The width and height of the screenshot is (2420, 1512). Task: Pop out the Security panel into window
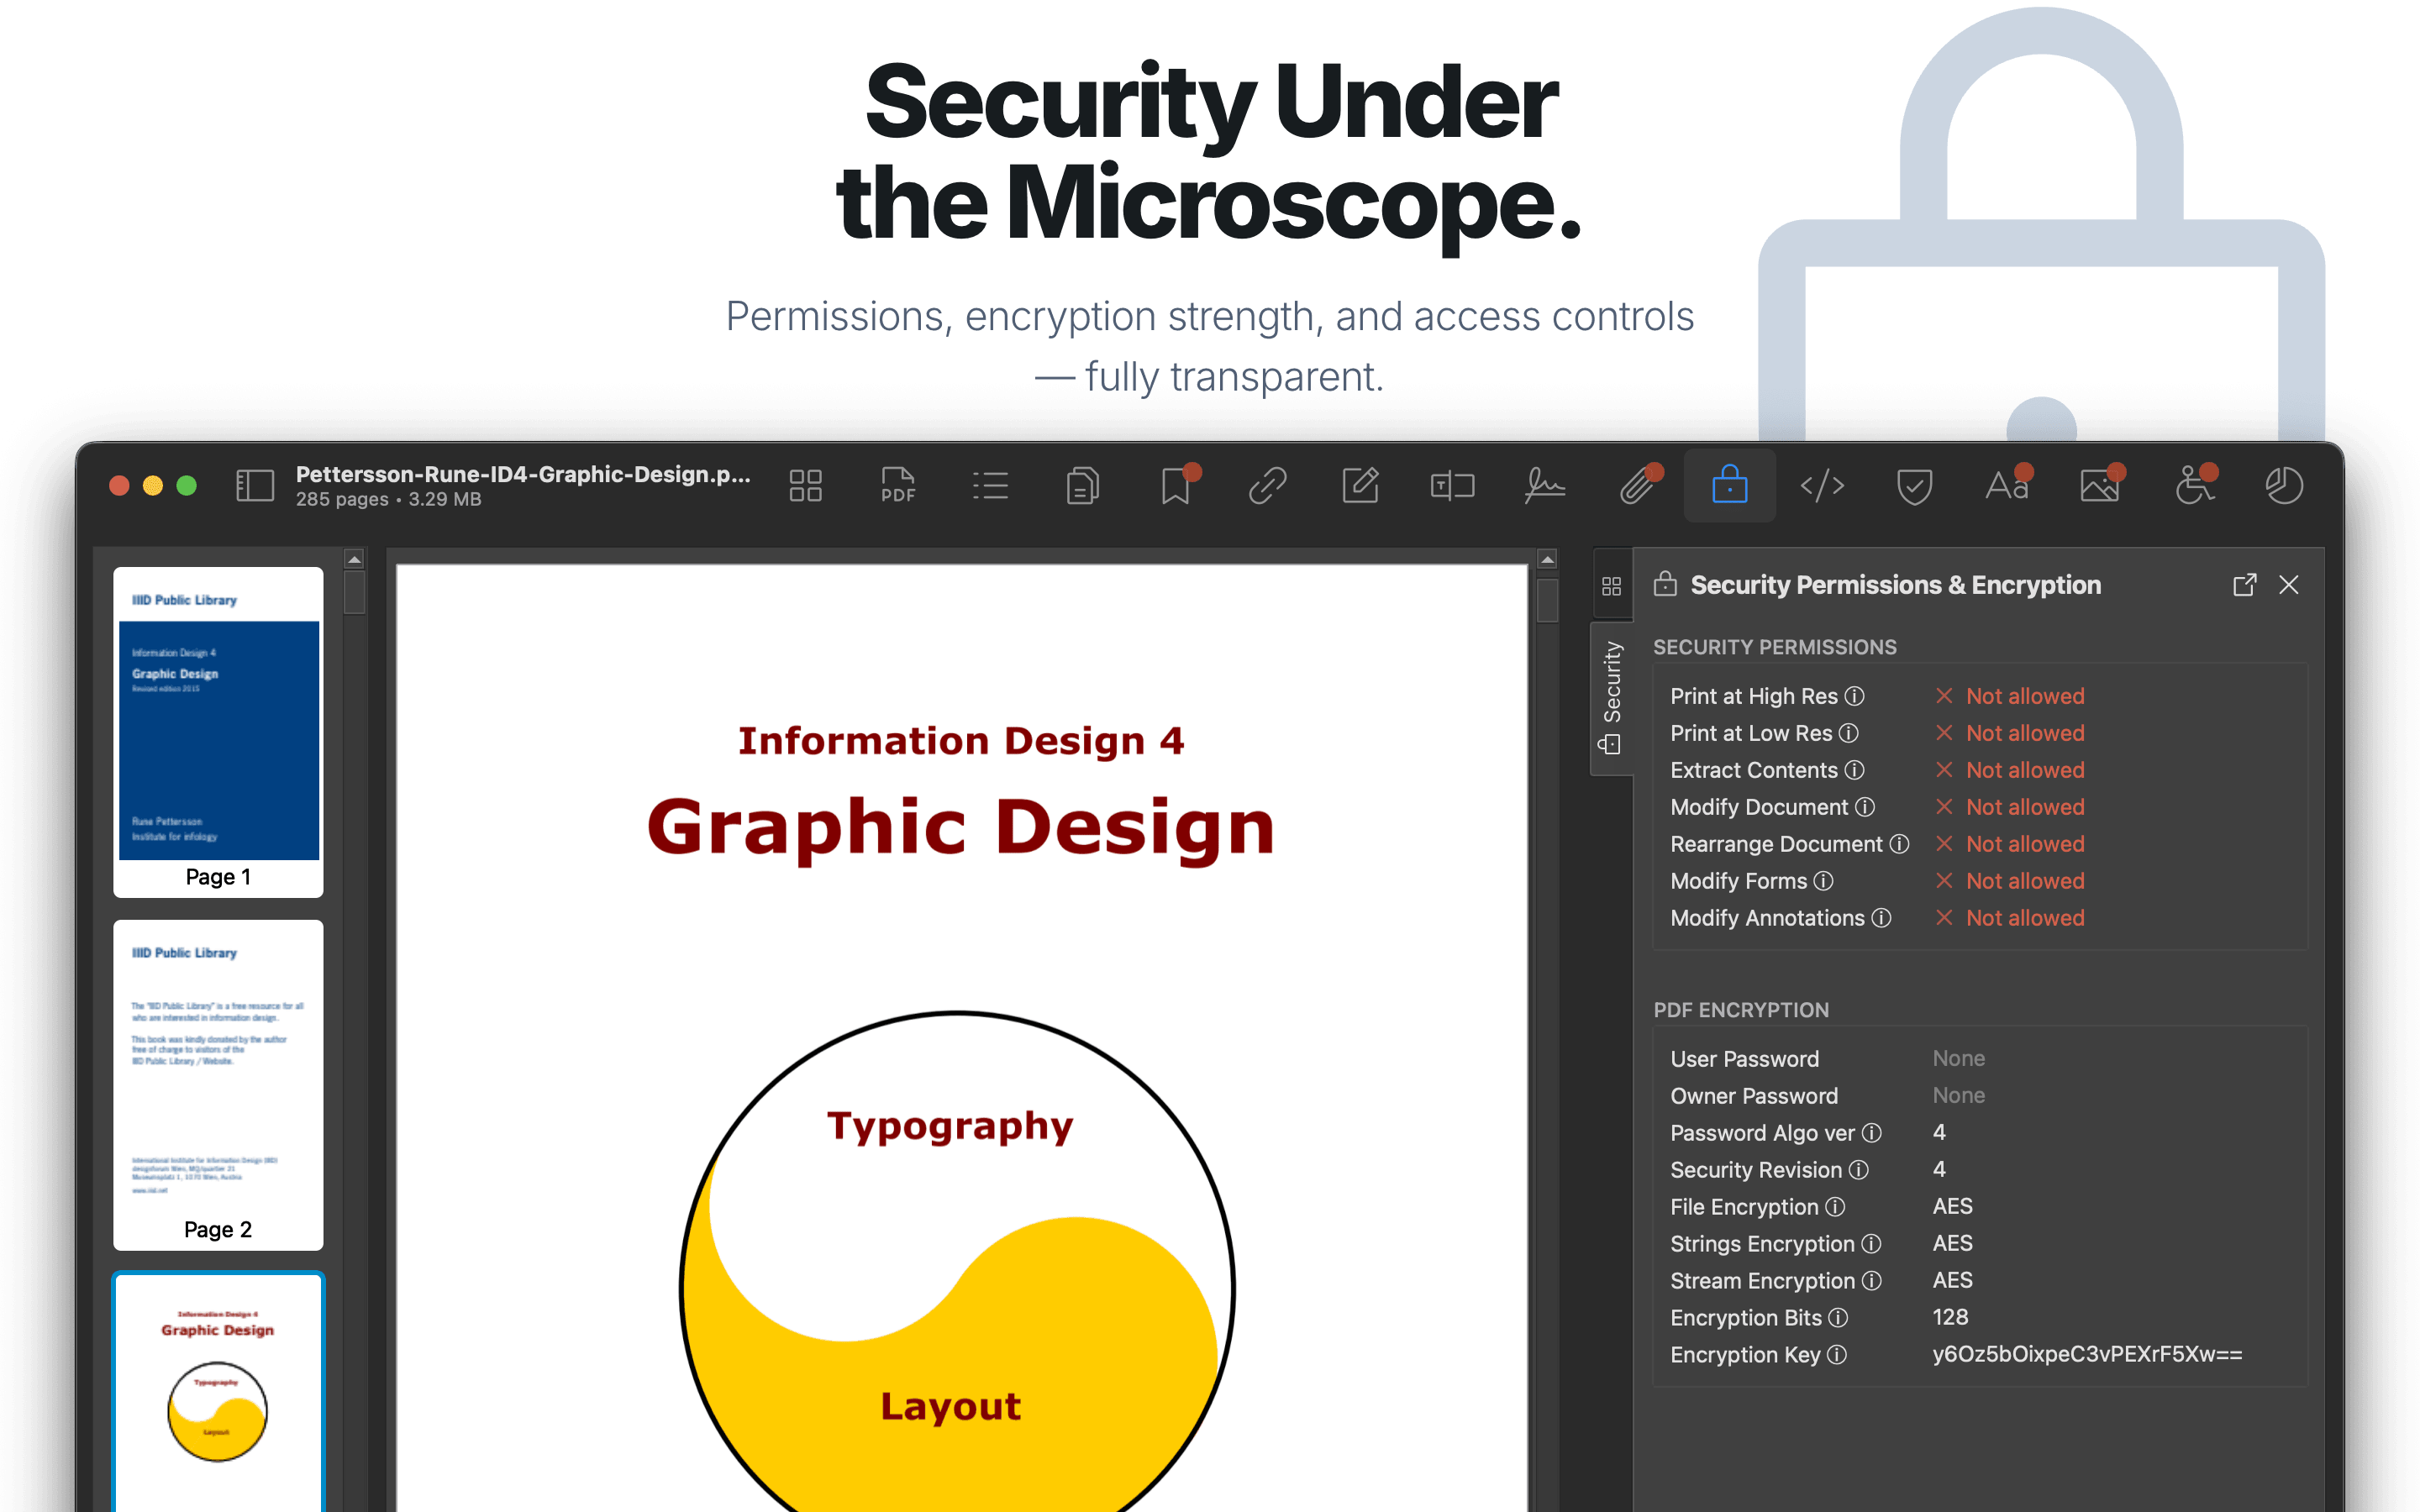click(2244, 585)
